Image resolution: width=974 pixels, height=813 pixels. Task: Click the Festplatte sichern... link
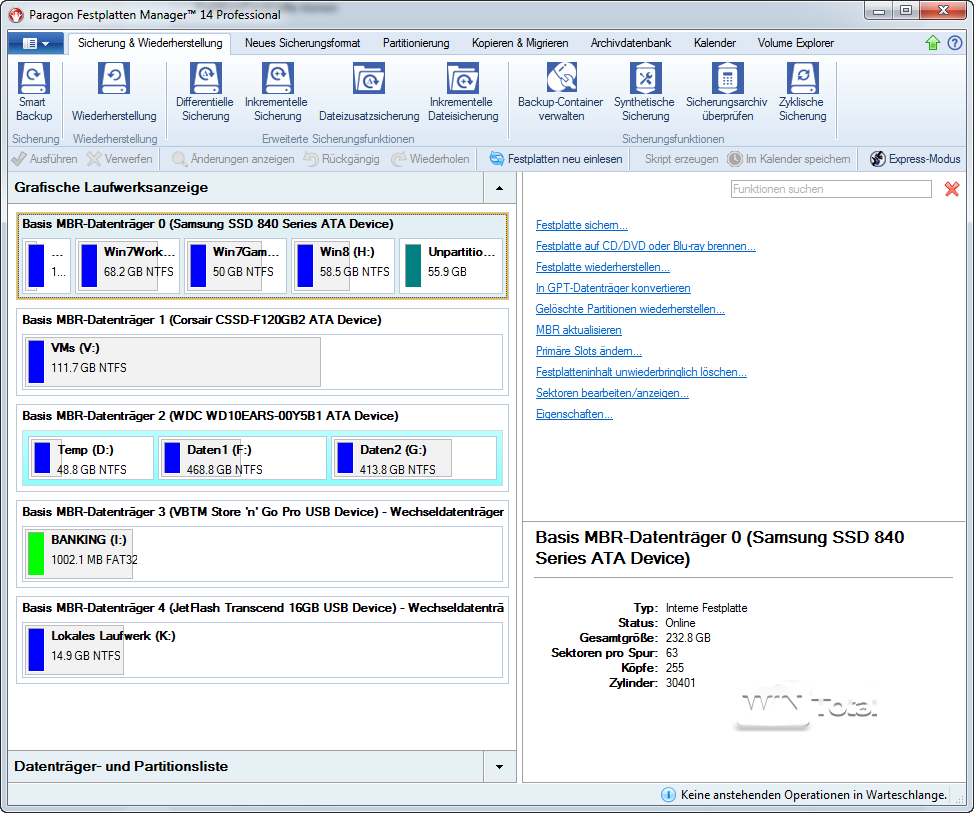click(x=582, y=225)
